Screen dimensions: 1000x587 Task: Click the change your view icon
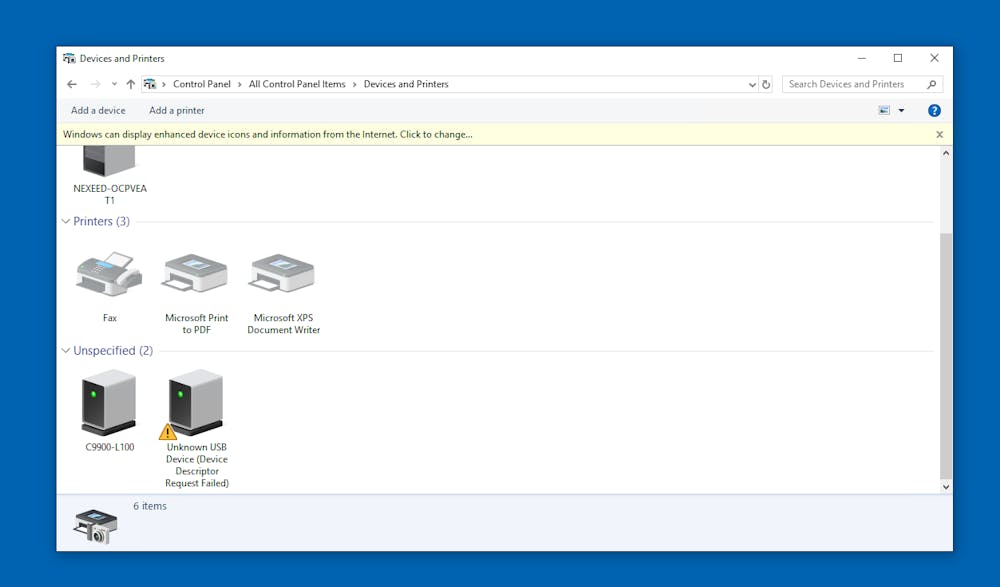tap(884, 110)
